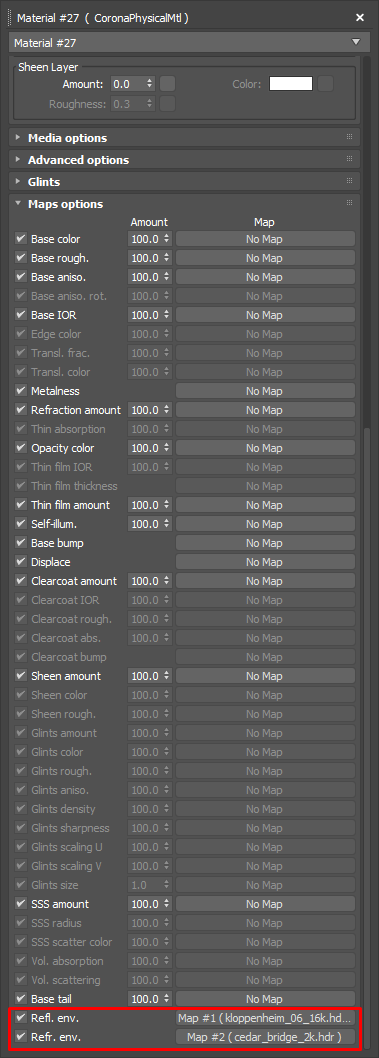The height and width of the screenshot is (1058, 379).
Task: Click the Glints rollout grip handle
Action: pos(349,181)
